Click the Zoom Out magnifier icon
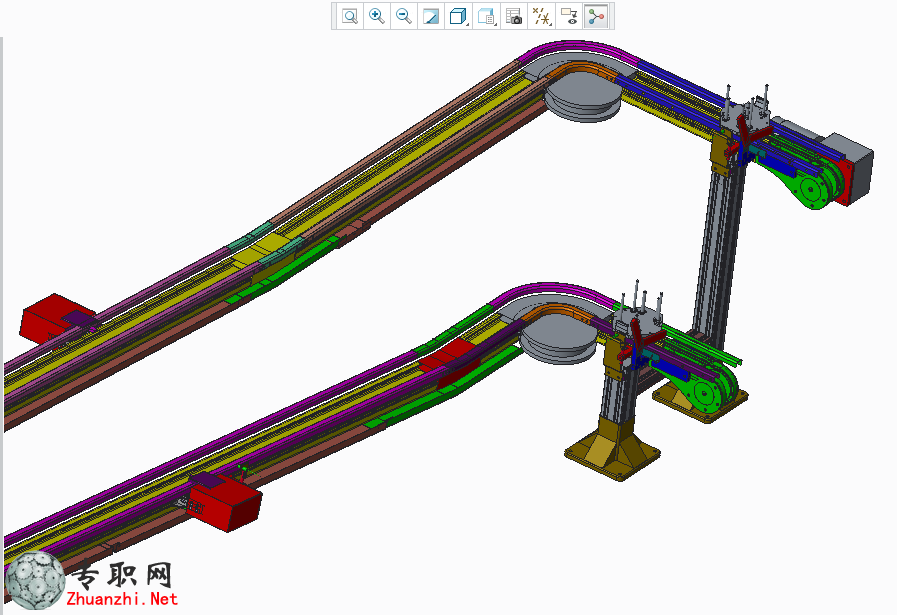Screen dimensions: 897x615 point(404,16)
